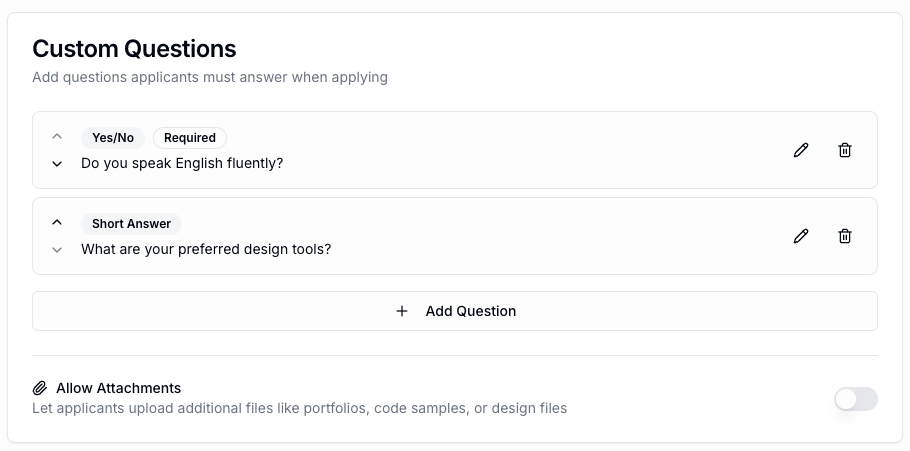Click the attachments description about portfolios
910x451 pixels.
tap(299, 408)
